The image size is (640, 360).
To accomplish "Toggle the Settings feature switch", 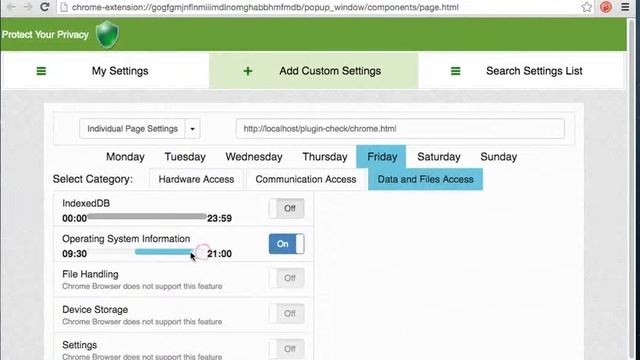I will (x=287, y=349).
